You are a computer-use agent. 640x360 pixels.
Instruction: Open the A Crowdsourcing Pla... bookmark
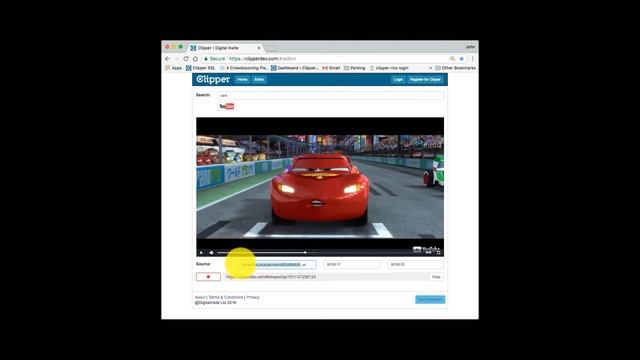tap(244, 68)
